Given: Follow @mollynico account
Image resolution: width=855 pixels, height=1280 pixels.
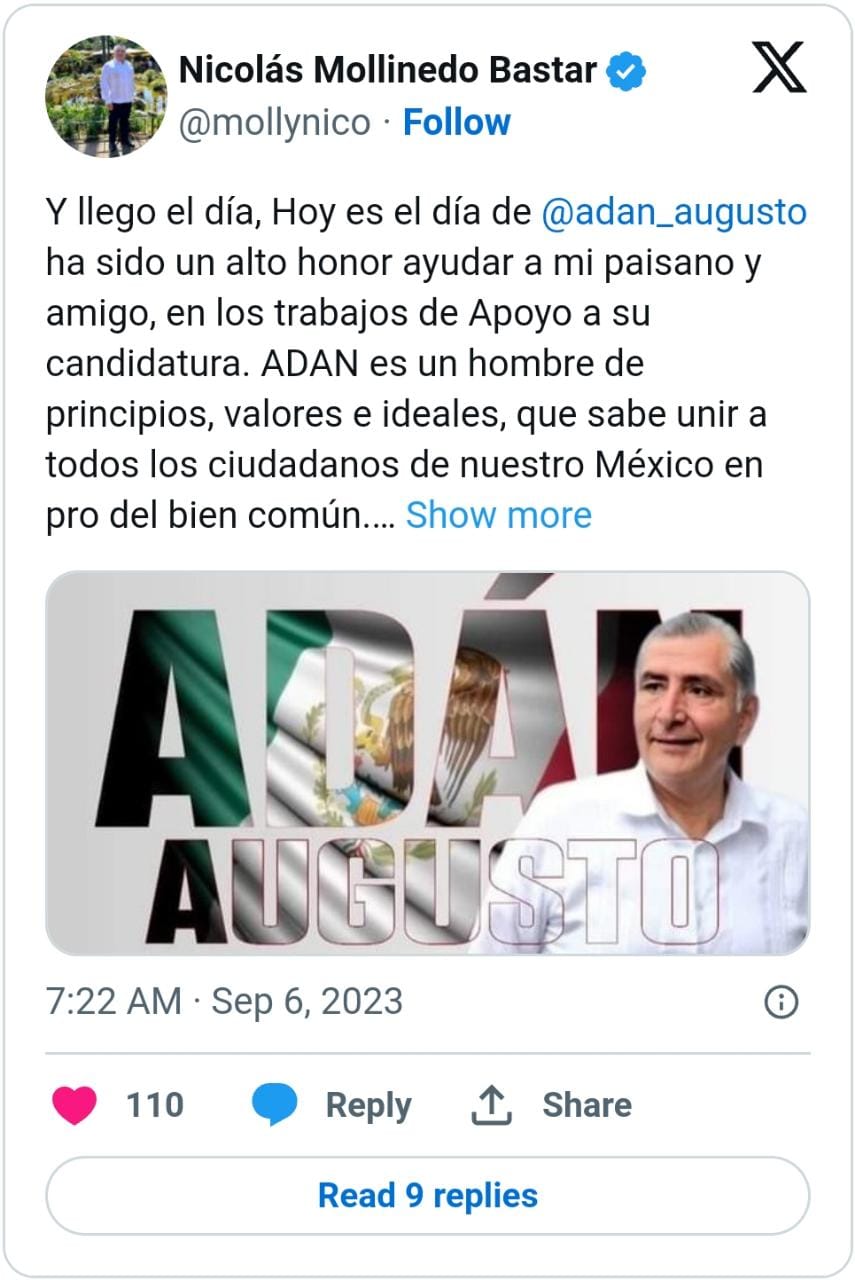Looking at the screenshot, I should [456, 122].
